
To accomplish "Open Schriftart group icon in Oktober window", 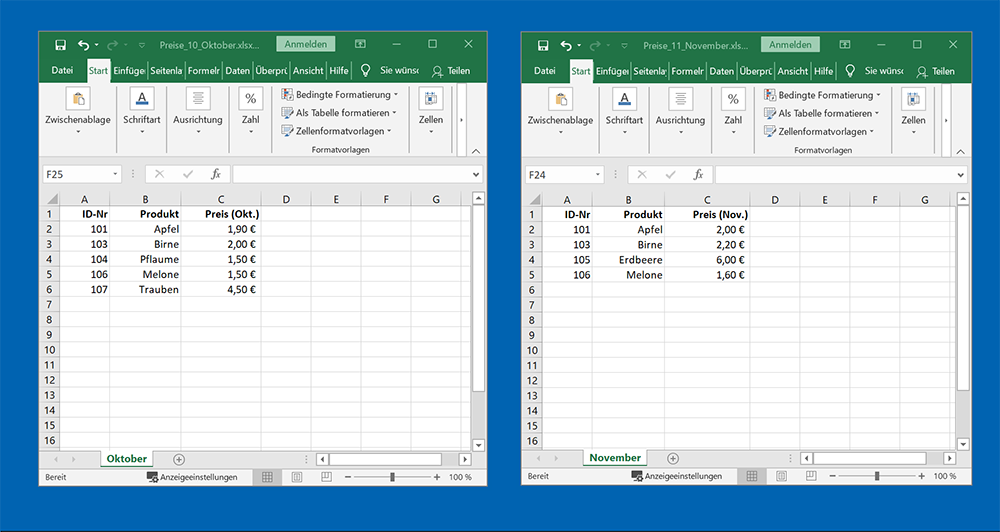I will coord(142,98).
